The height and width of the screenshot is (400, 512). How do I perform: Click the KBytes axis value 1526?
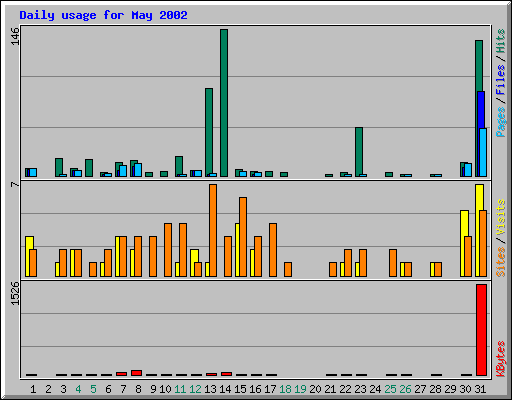tap(15, 293)
